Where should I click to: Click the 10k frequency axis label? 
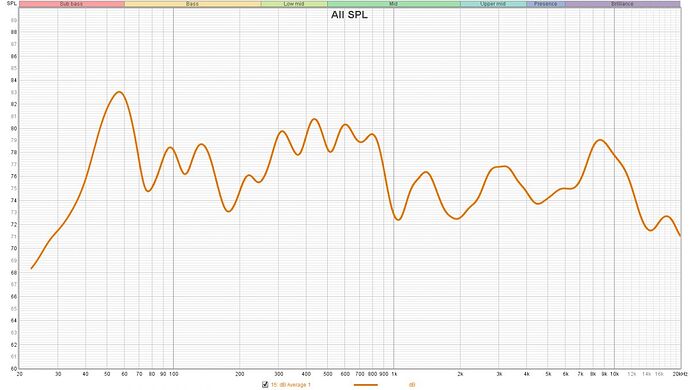[x=615, y=374]
